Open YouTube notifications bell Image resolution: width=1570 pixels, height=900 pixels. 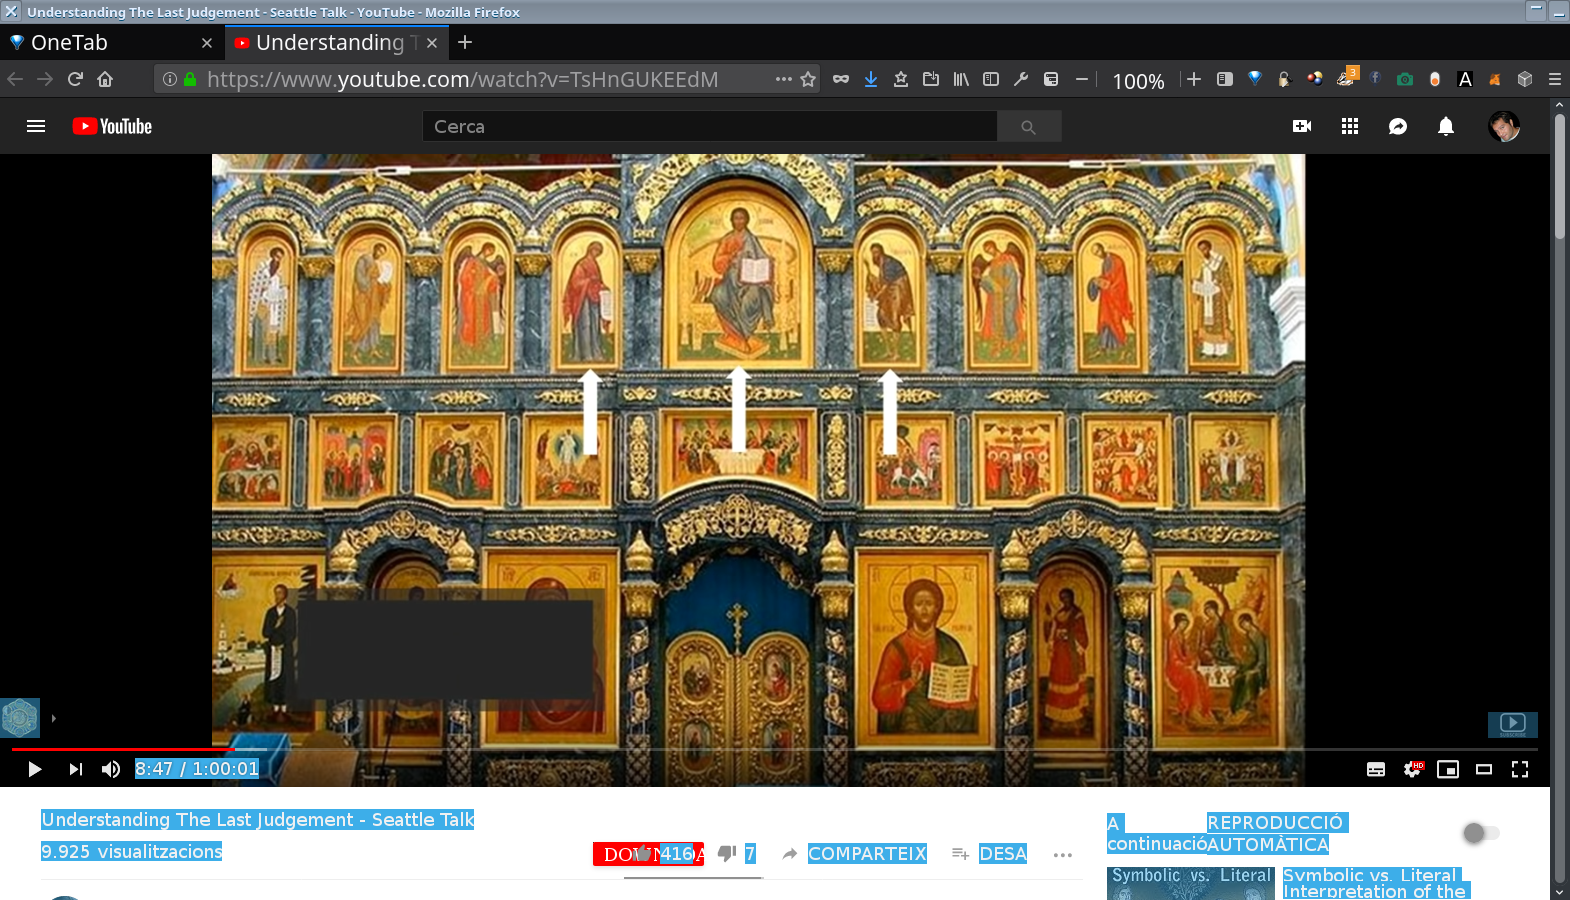tap(1446, 126)
